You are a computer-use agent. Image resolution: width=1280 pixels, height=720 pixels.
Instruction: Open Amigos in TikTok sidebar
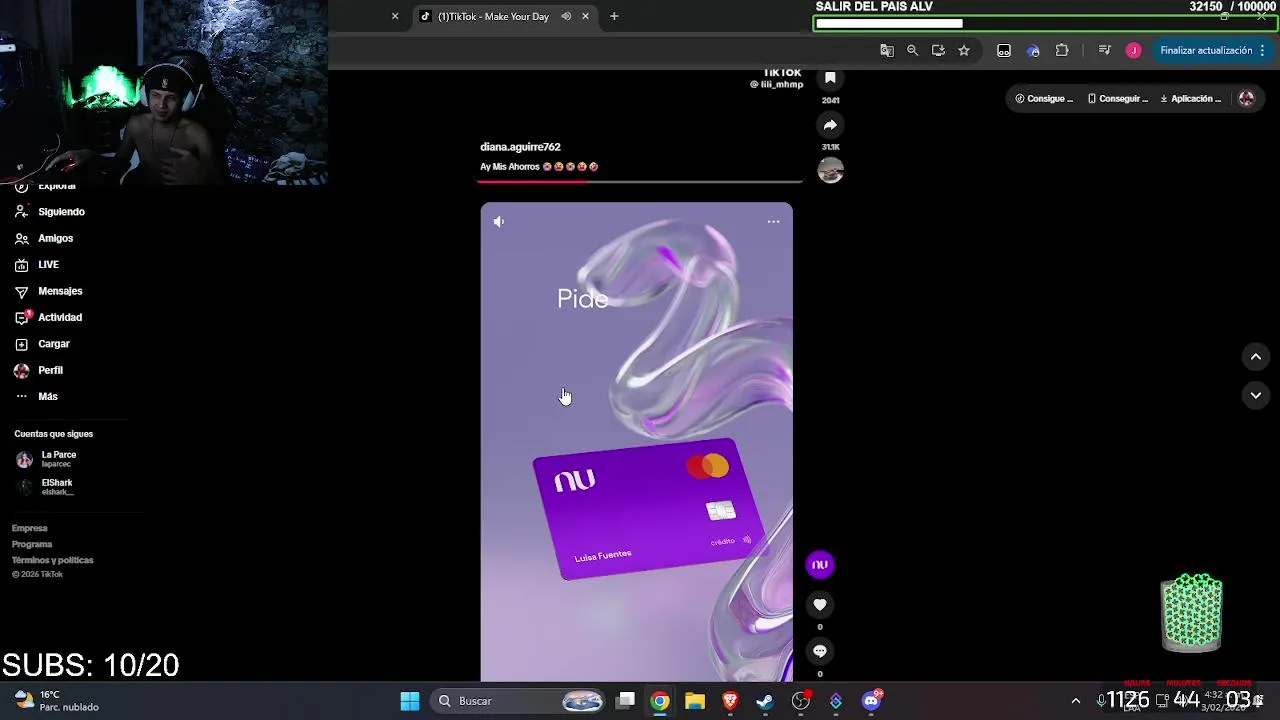[x=44, y=238]
